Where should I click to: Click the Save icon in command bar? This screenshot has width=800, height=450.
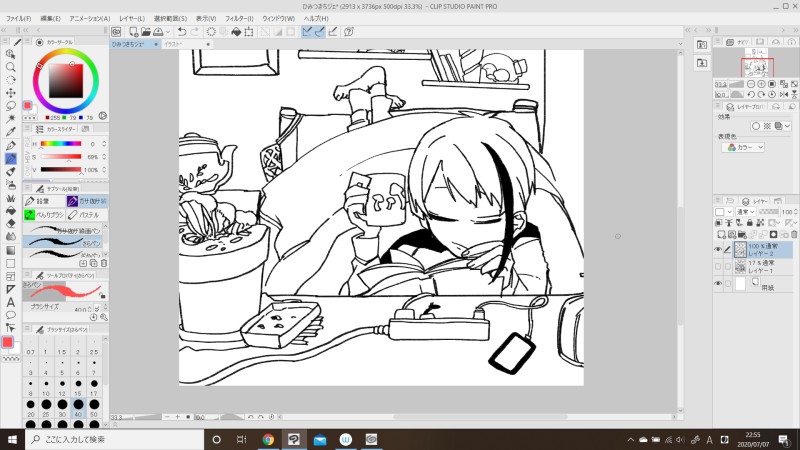pos(158,32)
